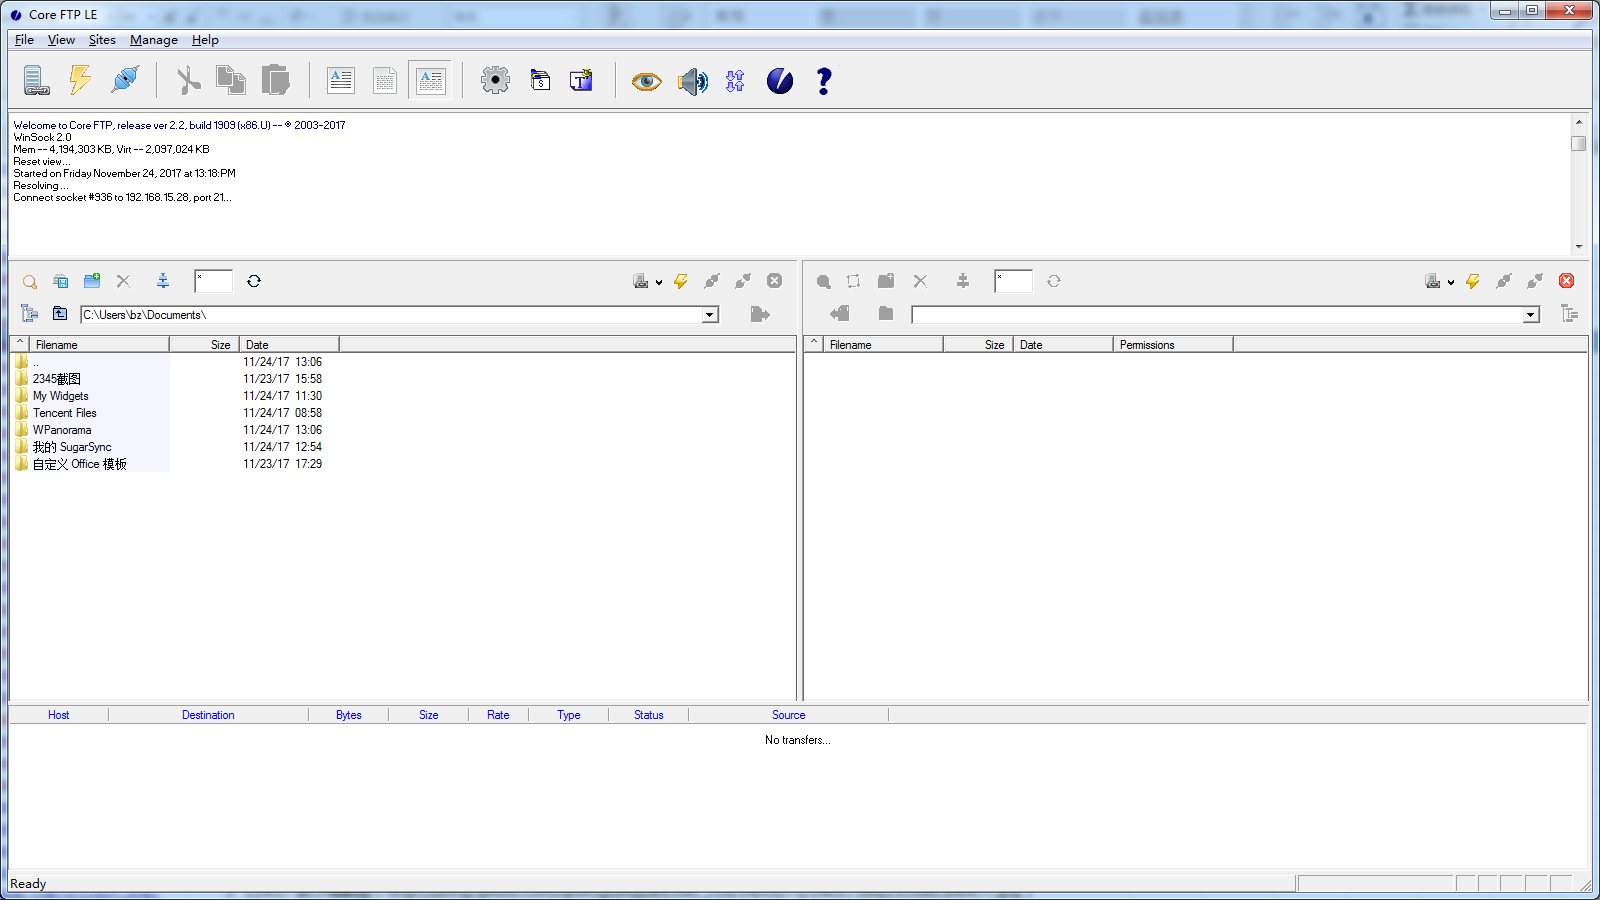This screenshot has height=900, width=1600.
Task: Sort remote files by Date header
Action: 1063,345
